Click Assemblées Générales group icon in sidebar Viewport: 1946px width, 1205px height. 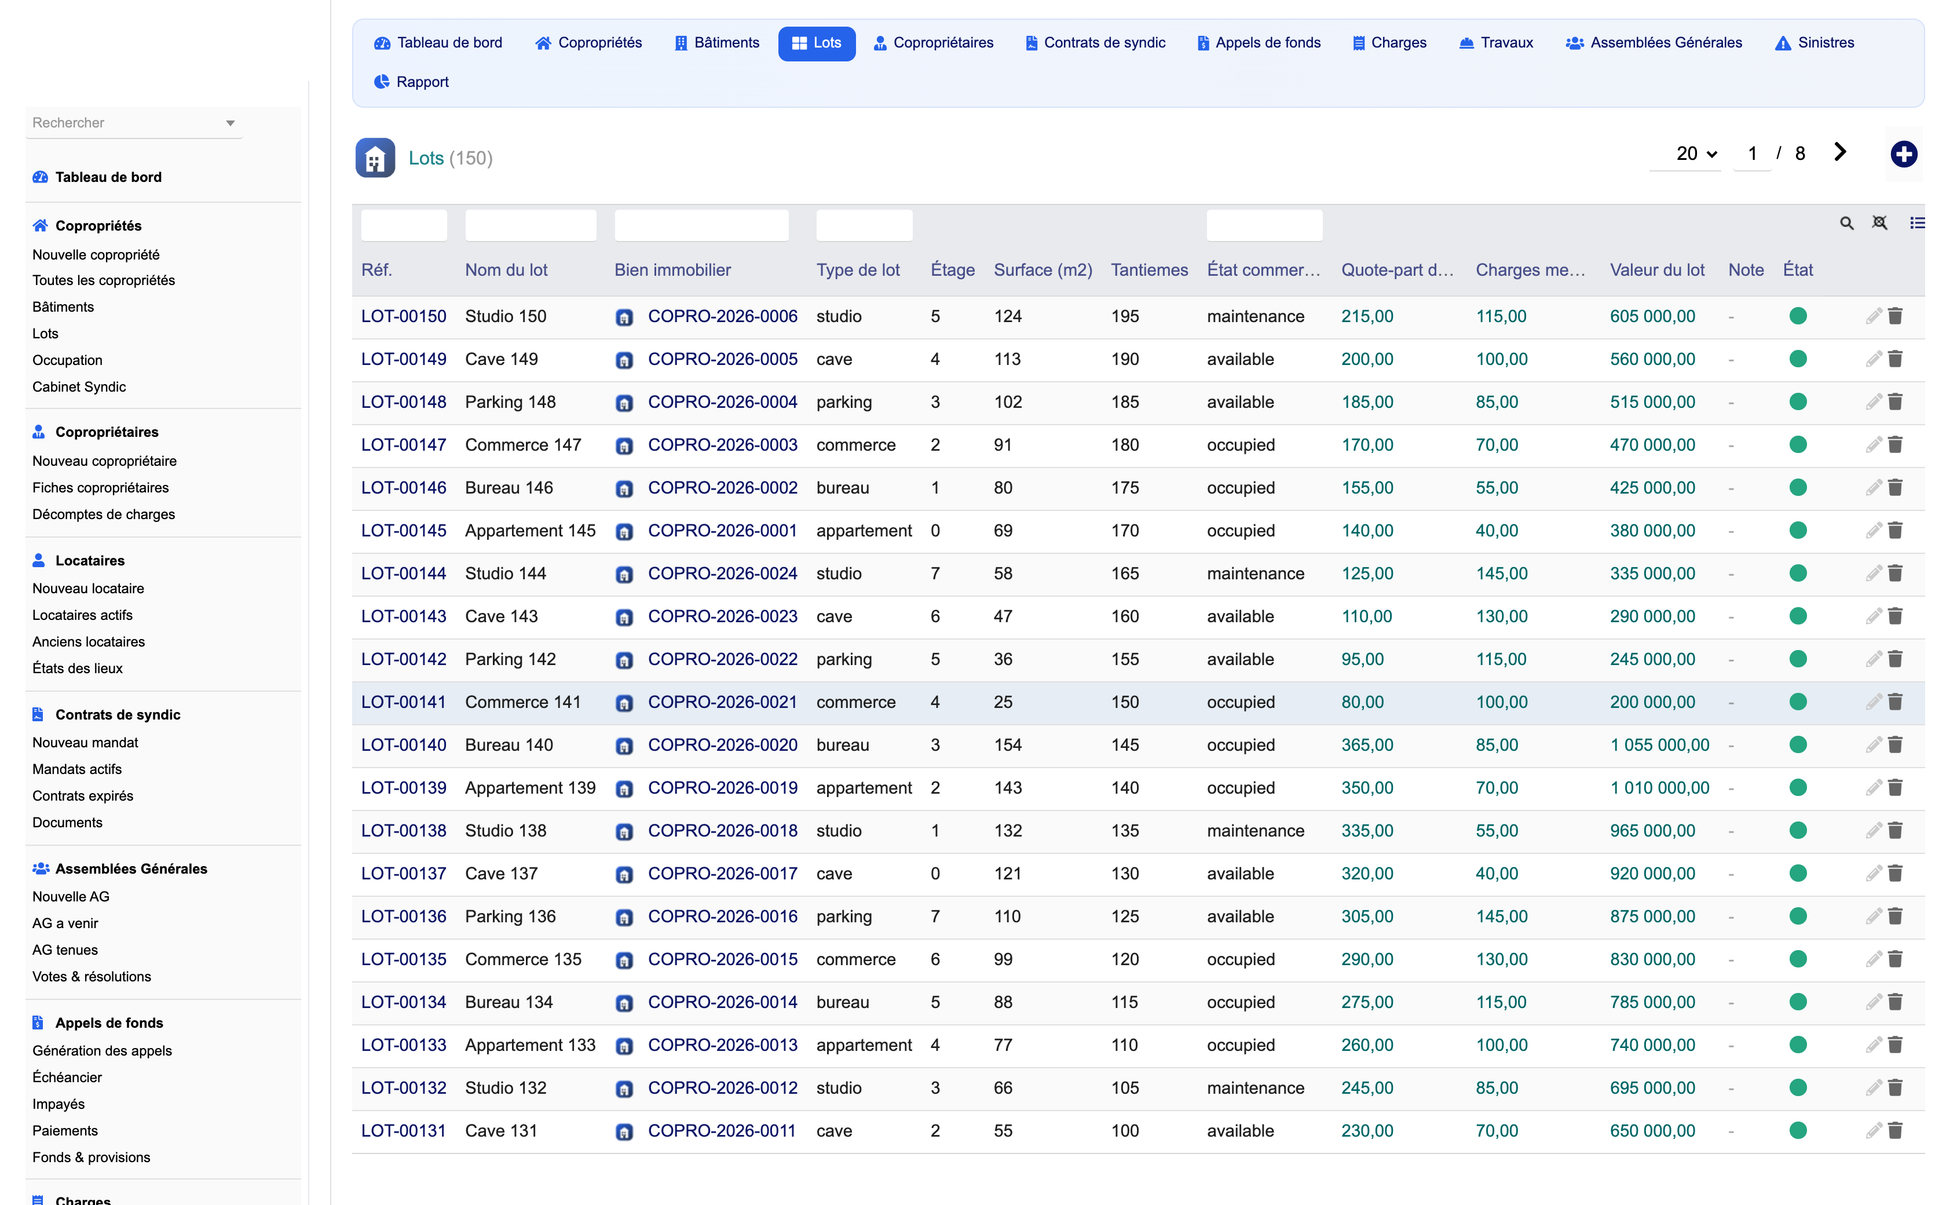pos(41,869)
